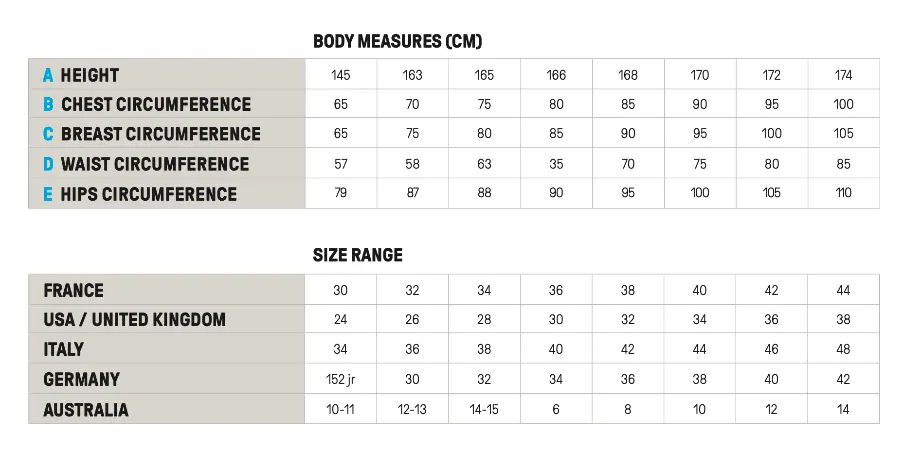The height and width of the screenshot is (450, 904).
Task: Click the 14-15 Australia size cell
Action: (x=484, y=410)
